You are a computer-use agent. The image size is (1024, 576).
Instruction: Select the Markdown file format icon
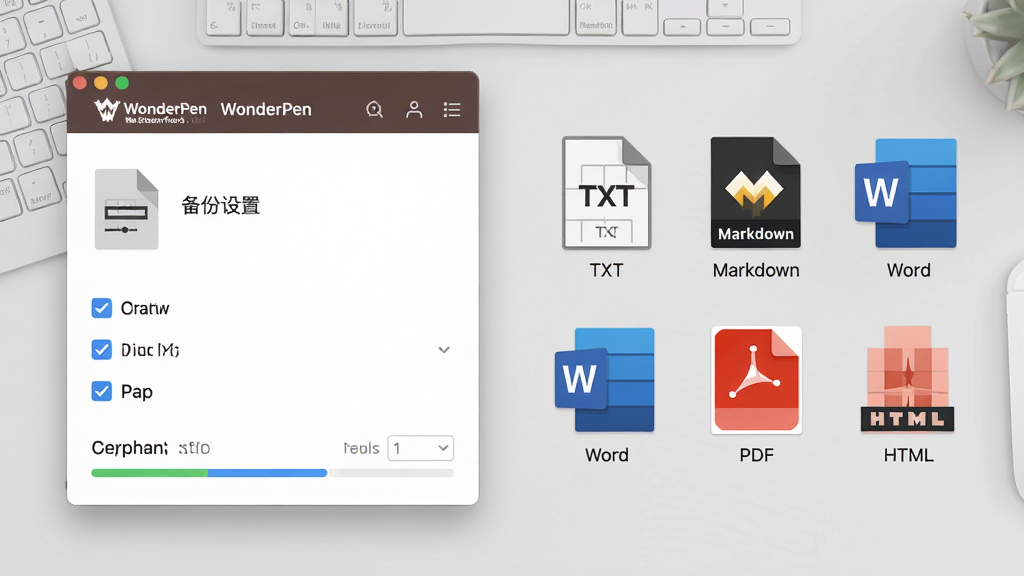click(756, 193)
